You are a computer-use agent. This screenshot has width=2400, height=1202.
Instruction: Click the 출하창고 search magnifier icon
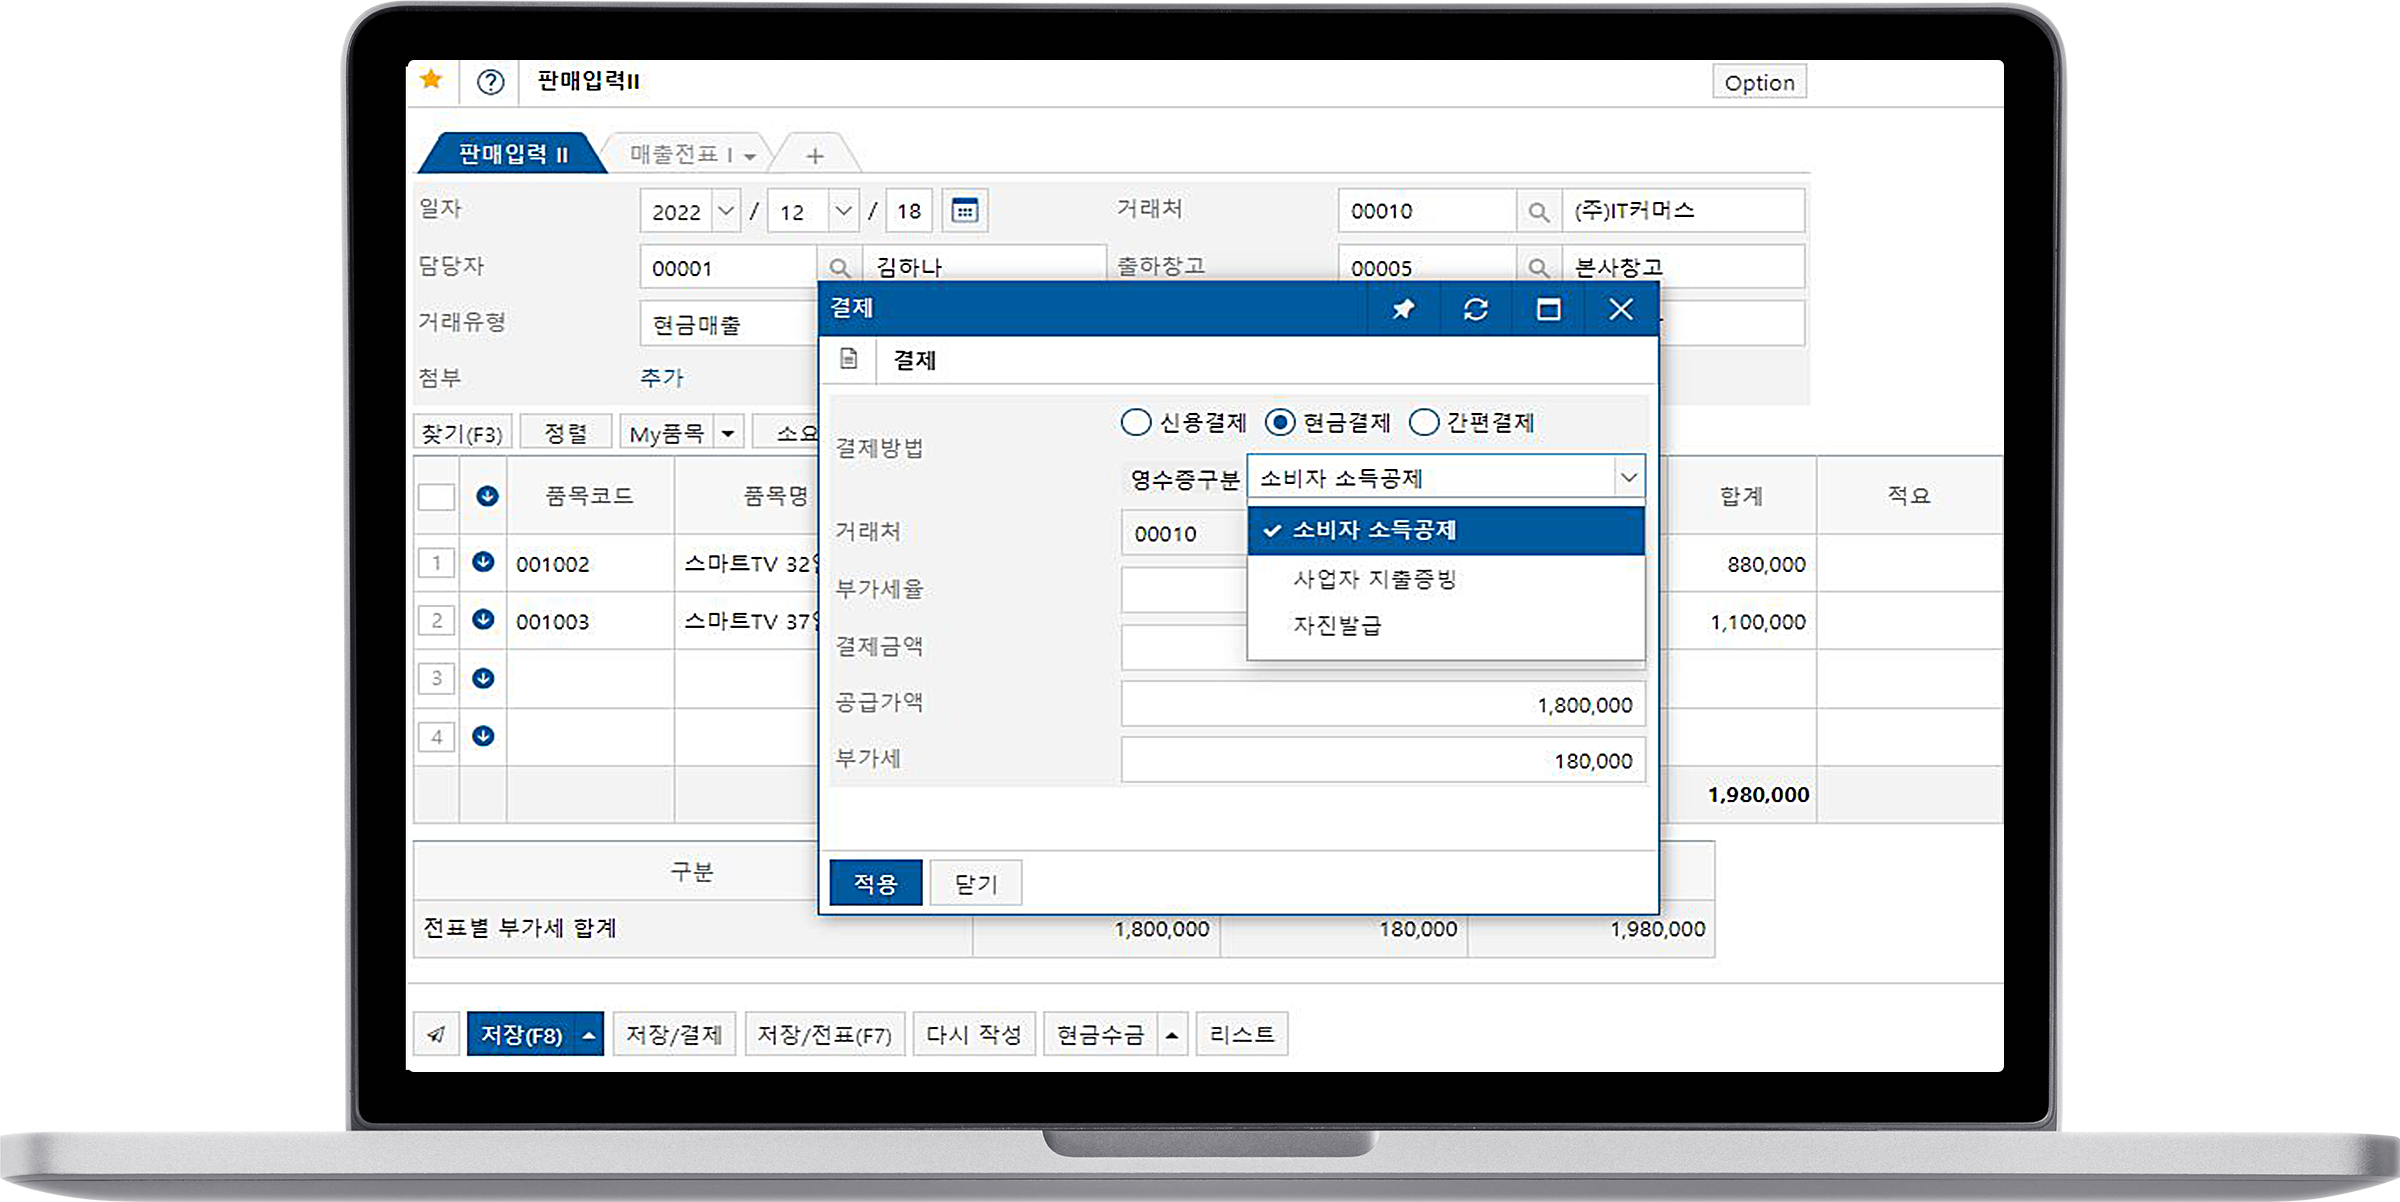point(1538,268)
